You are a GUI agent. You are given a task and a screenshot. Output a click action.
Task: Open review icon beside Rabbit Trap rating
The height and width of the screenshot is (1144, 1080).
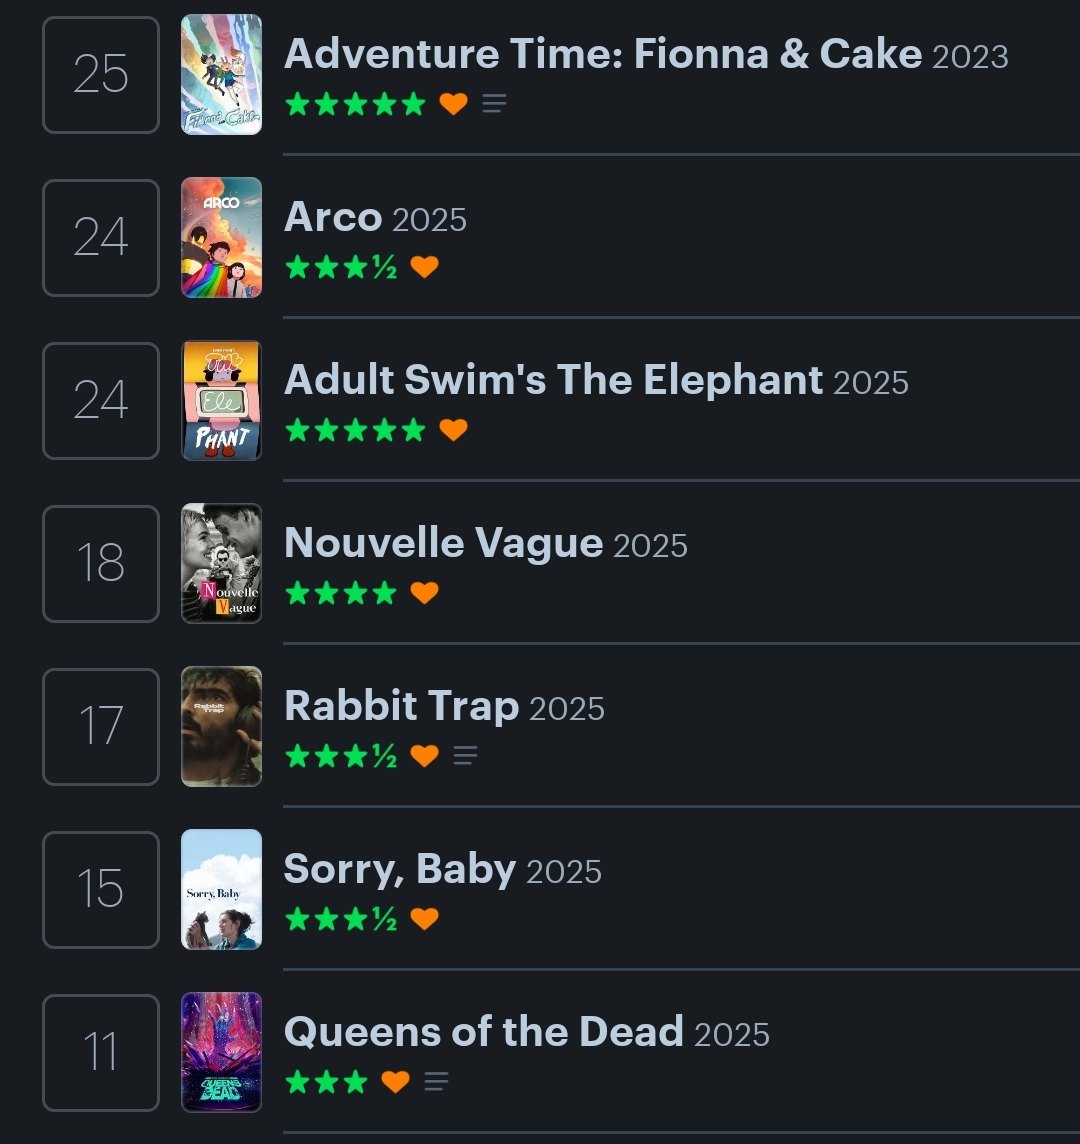coord(465,756)
